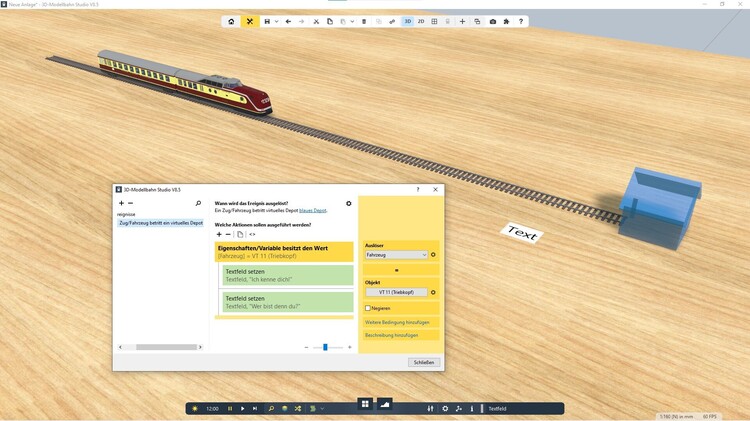Image resolution: width=750 pixels, height=421 pixels.
Task: Open the plugins puzzle piece icon
Action: pos(506,21)
